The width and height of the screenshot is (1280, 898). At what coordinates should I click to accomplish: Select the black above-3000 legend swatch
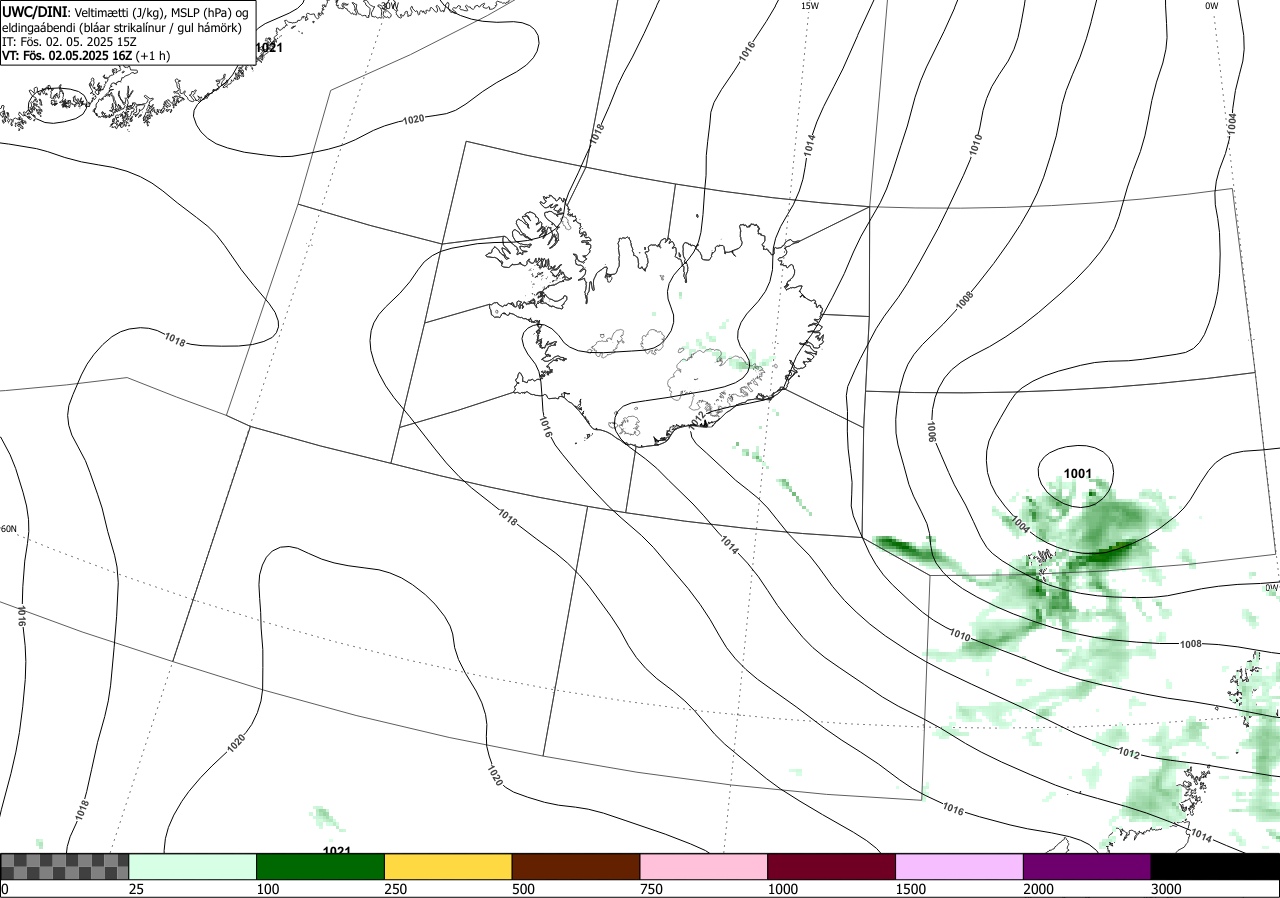point(1215,866)
